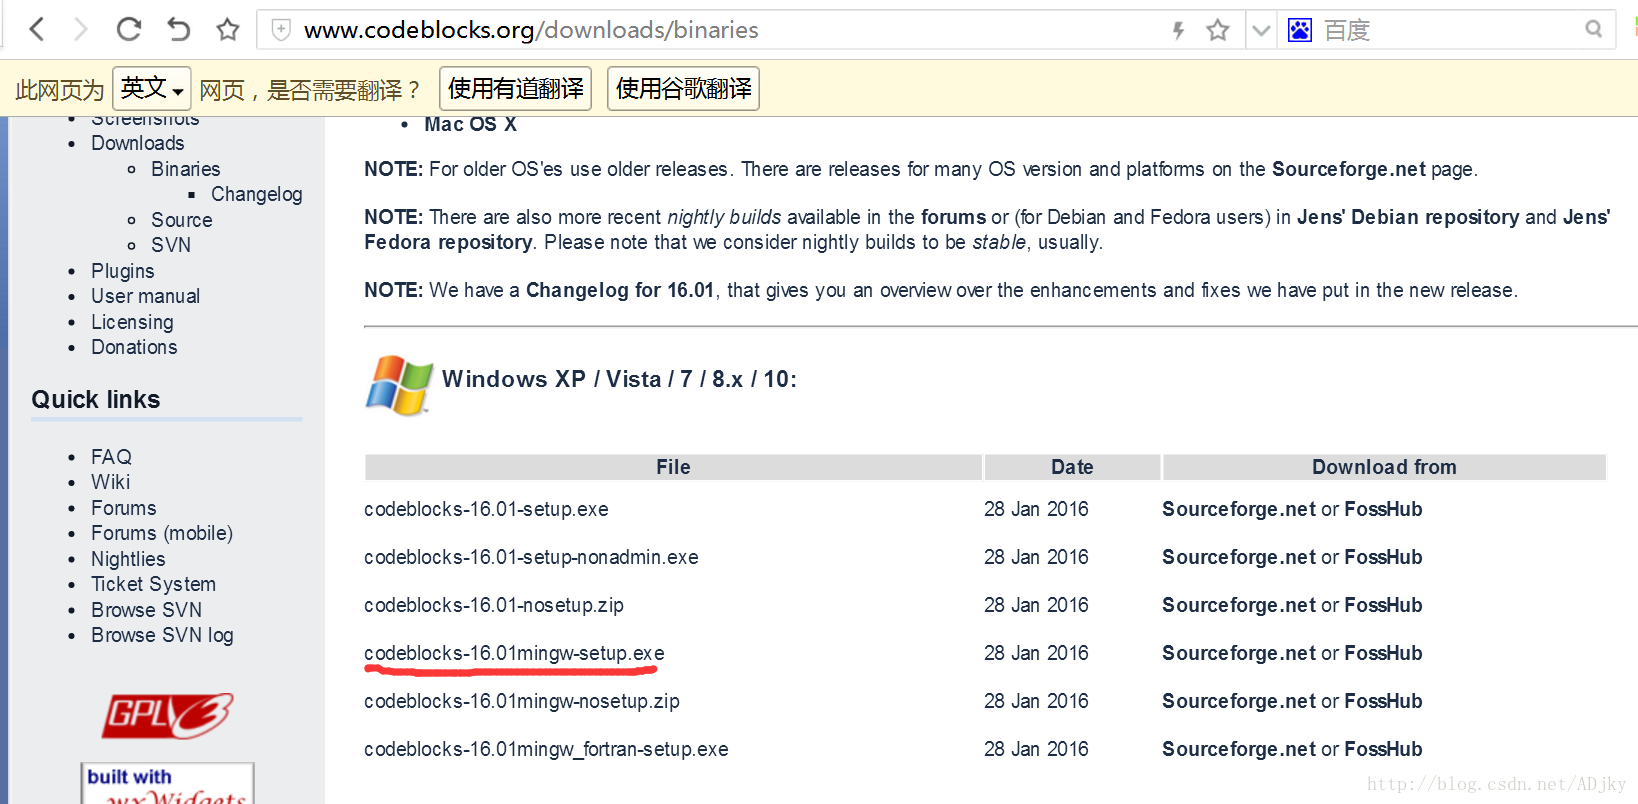Open Ticket System quick link
Viewport: 1638px width, 804px height.
154,584
